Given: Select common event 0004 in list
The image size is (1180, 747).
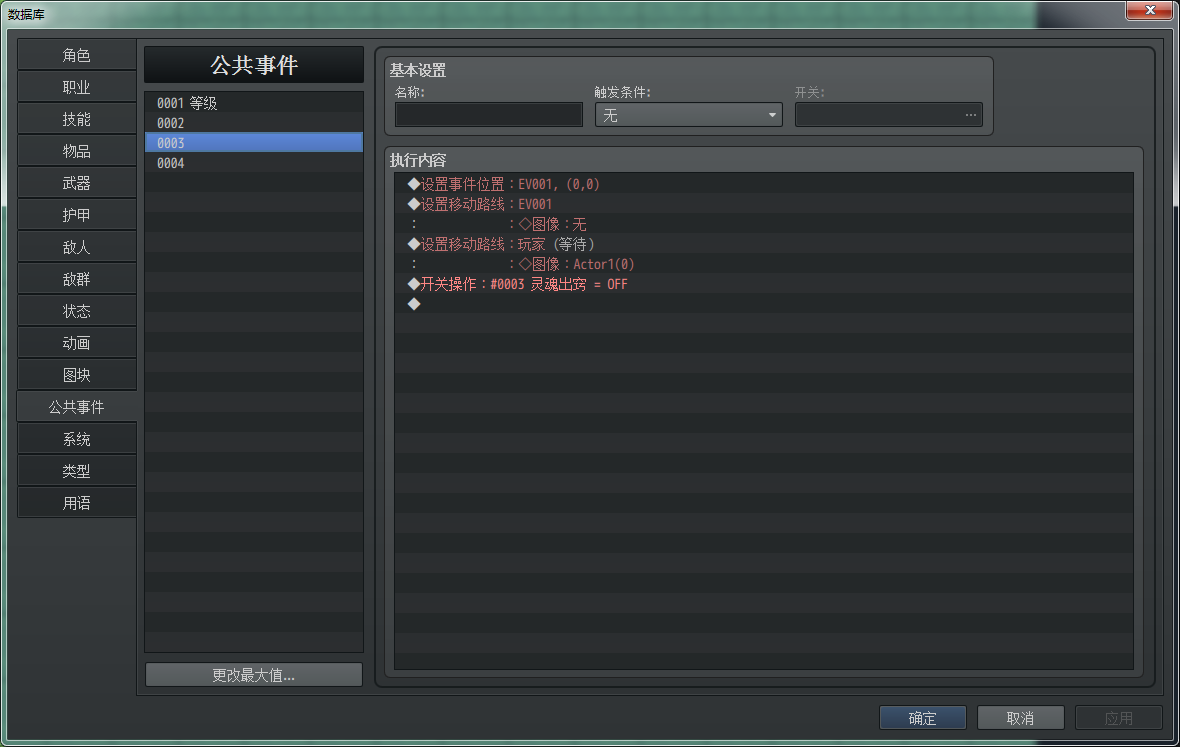Looking at the screenshot, I should [x=254, y=163].
